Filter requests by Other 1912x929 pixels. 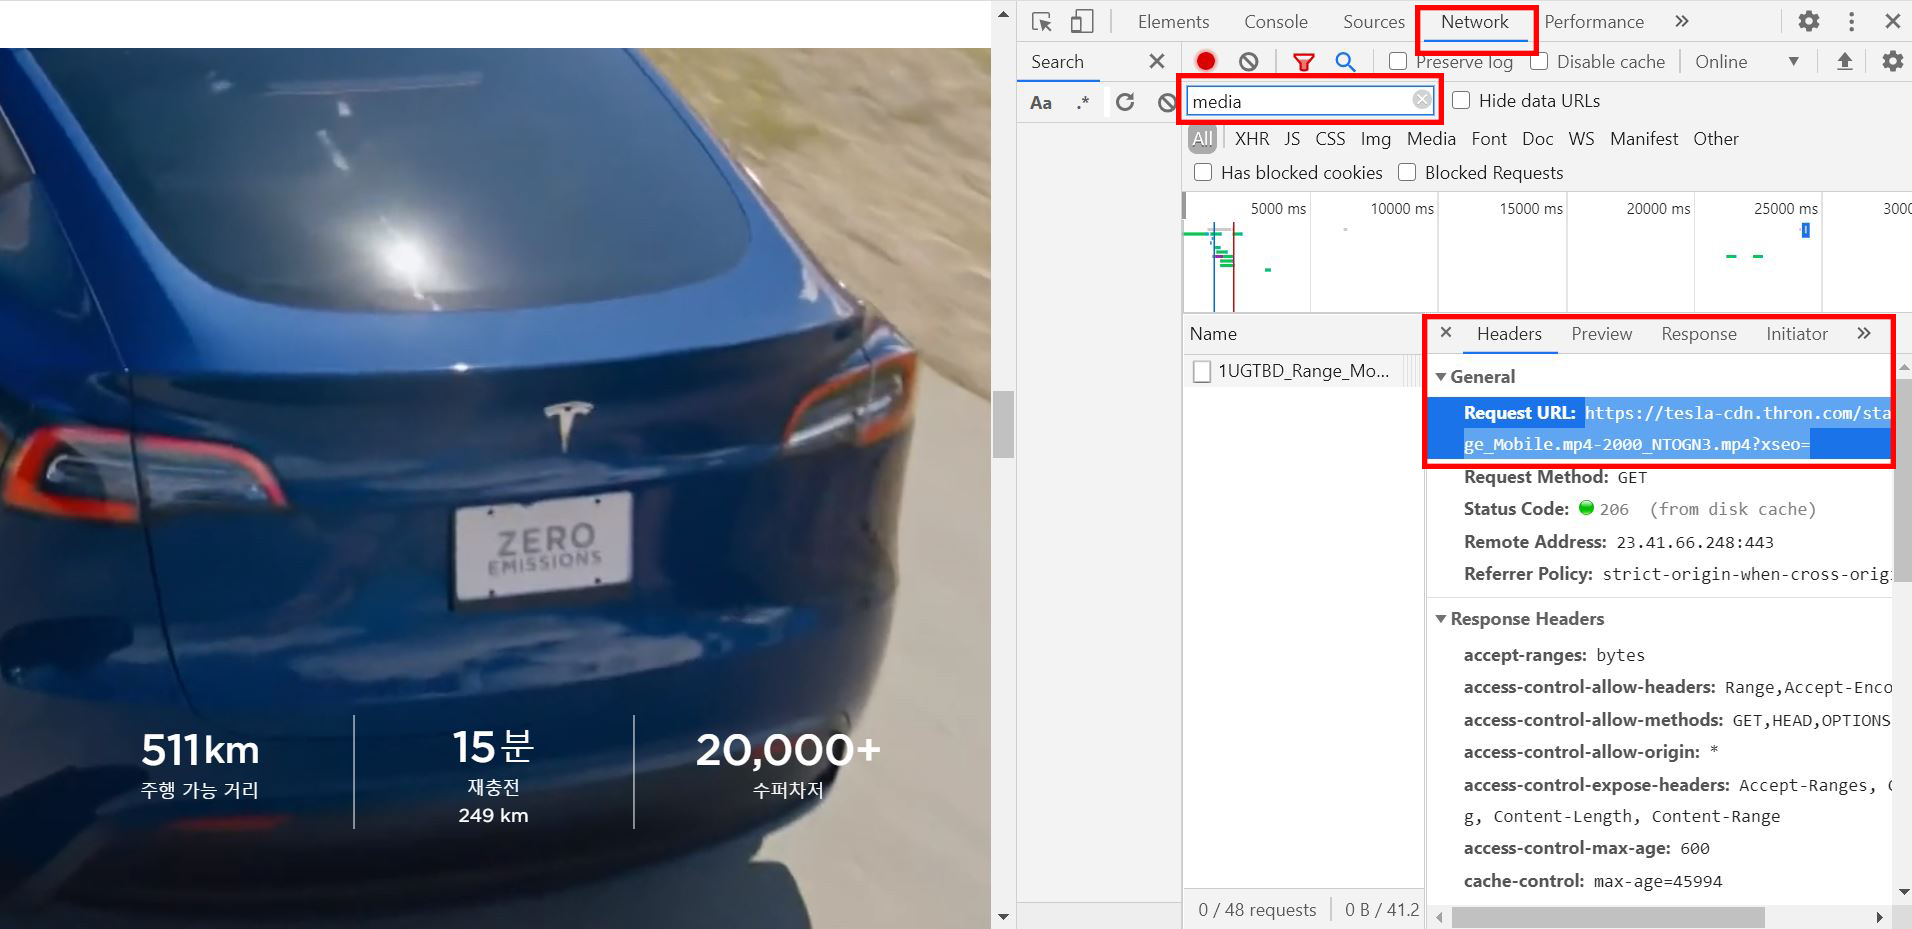(x=1716, y=139)
